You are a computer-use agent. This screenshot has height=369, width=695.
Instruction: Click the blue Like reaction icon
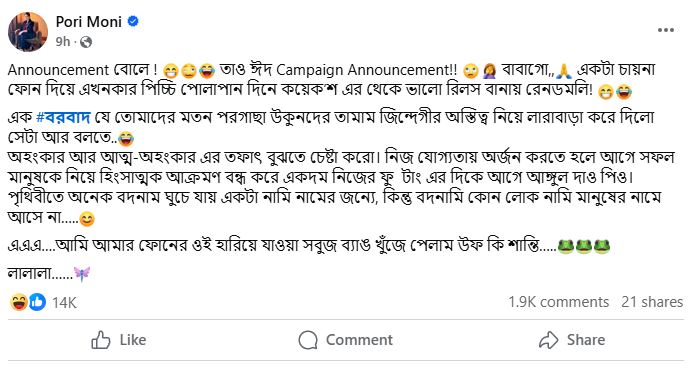tap(37, 302)
